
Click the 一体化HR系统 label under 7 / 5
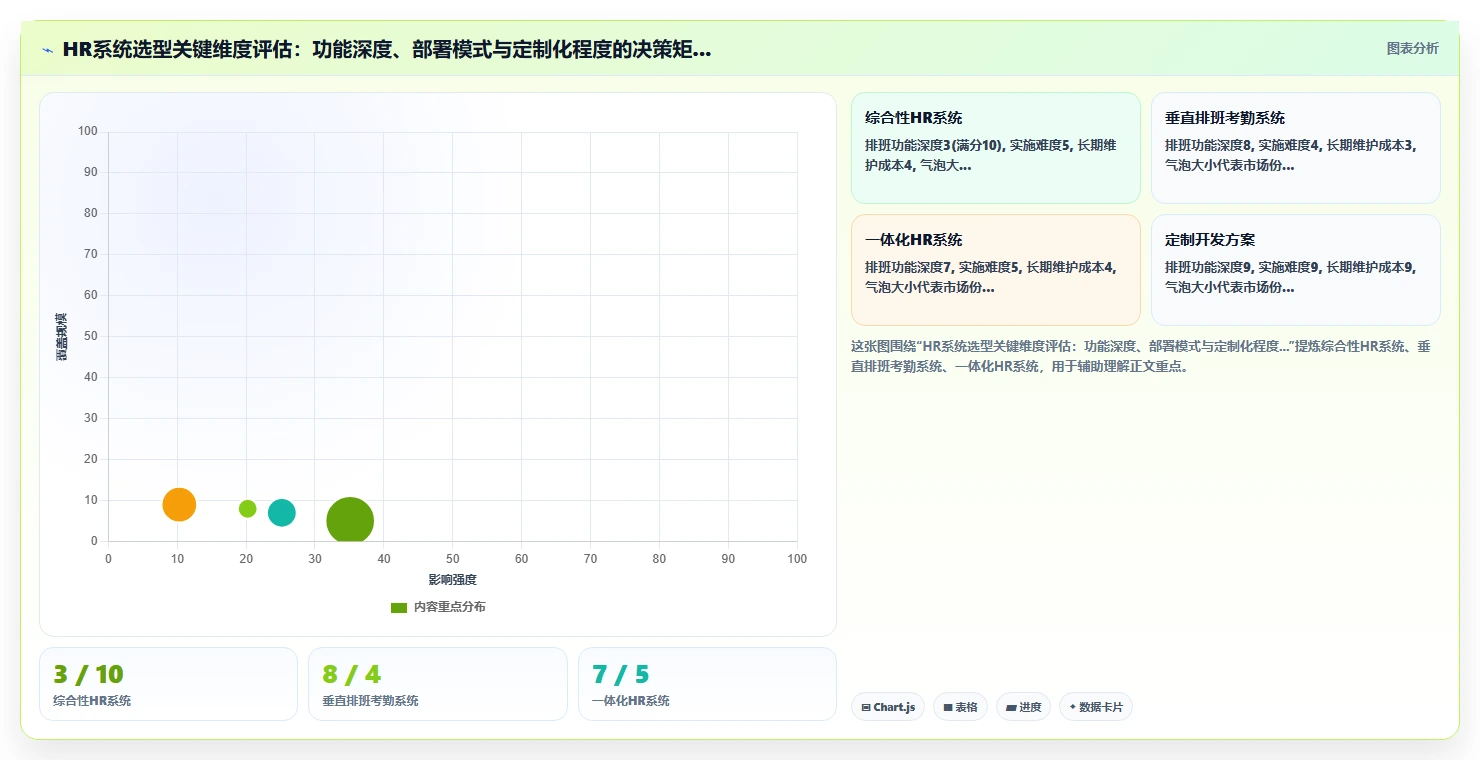coord(631,701)
